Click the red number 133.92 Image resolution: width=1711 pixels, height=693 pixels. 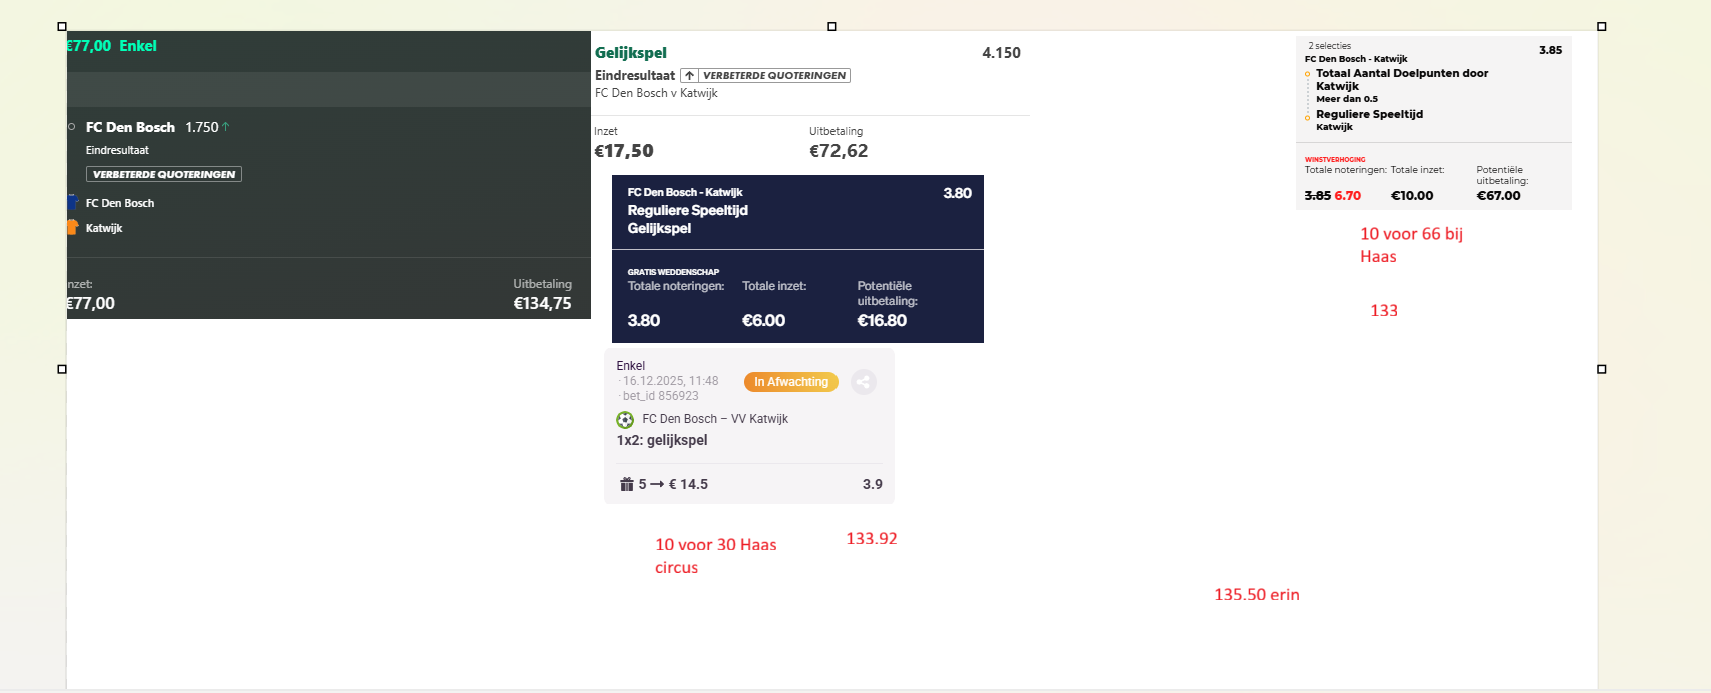[x=872, y=538]
